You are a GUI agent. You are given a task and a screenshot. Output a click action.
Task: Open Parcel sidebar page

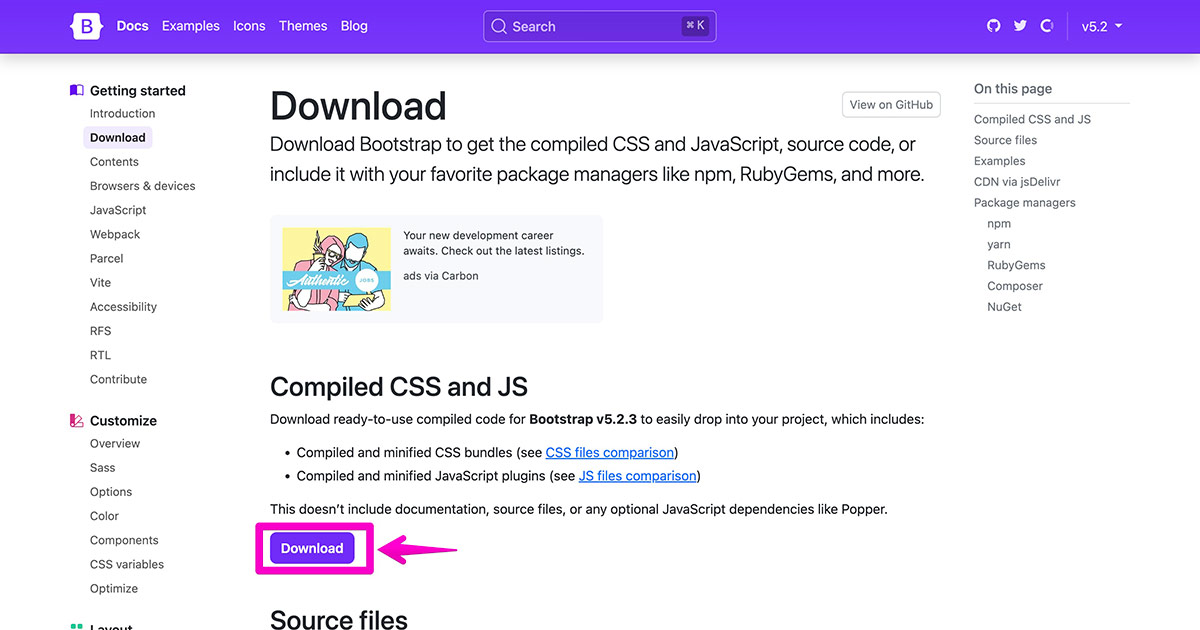[107, 258]
